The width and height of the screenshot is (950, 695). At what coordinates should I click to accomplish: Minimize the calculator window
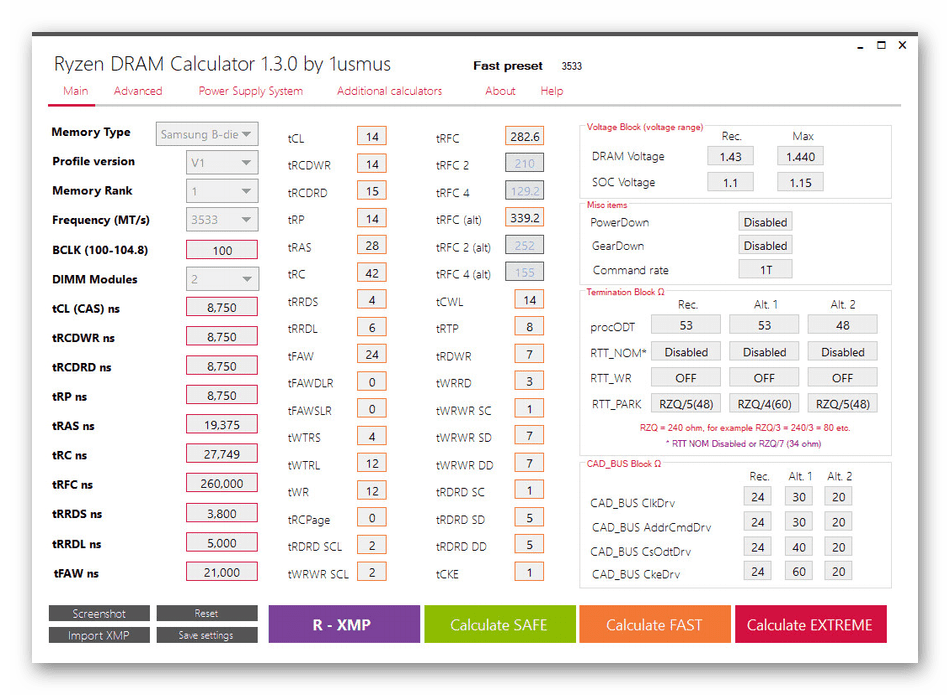tap(860, 46)
